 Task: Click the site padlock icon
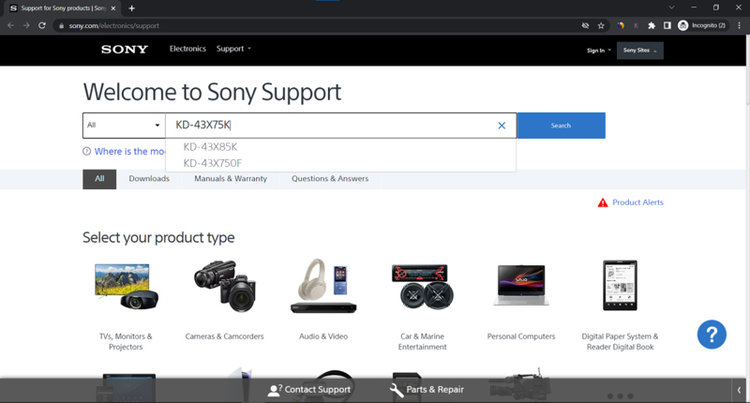(61, 26)
